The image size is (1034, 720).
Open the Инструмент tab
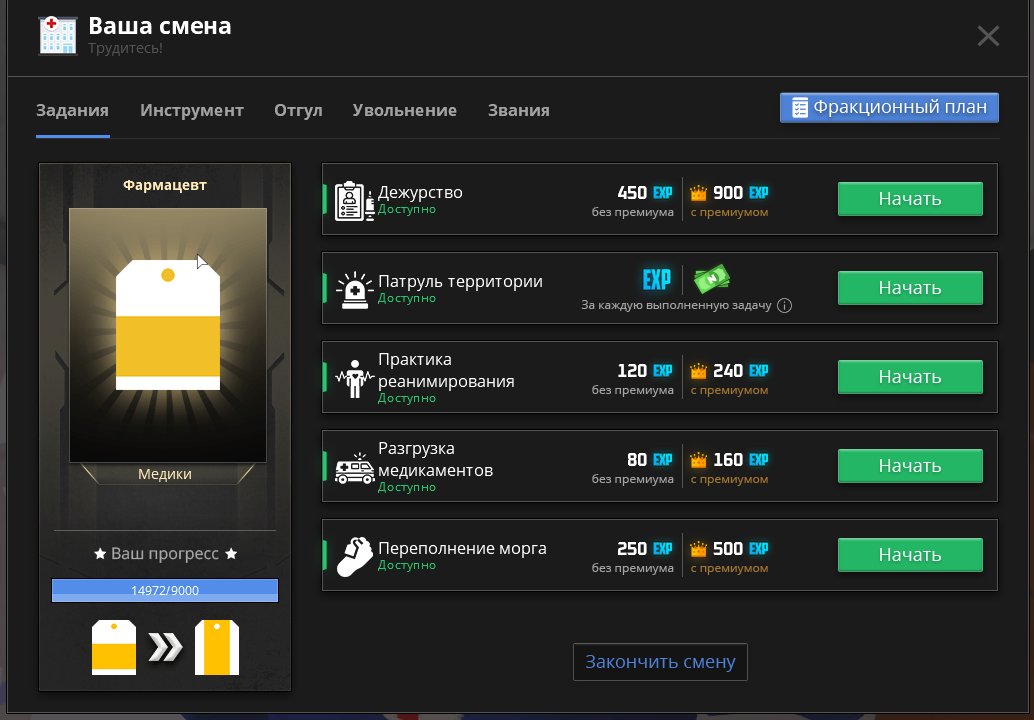[192, 110]
